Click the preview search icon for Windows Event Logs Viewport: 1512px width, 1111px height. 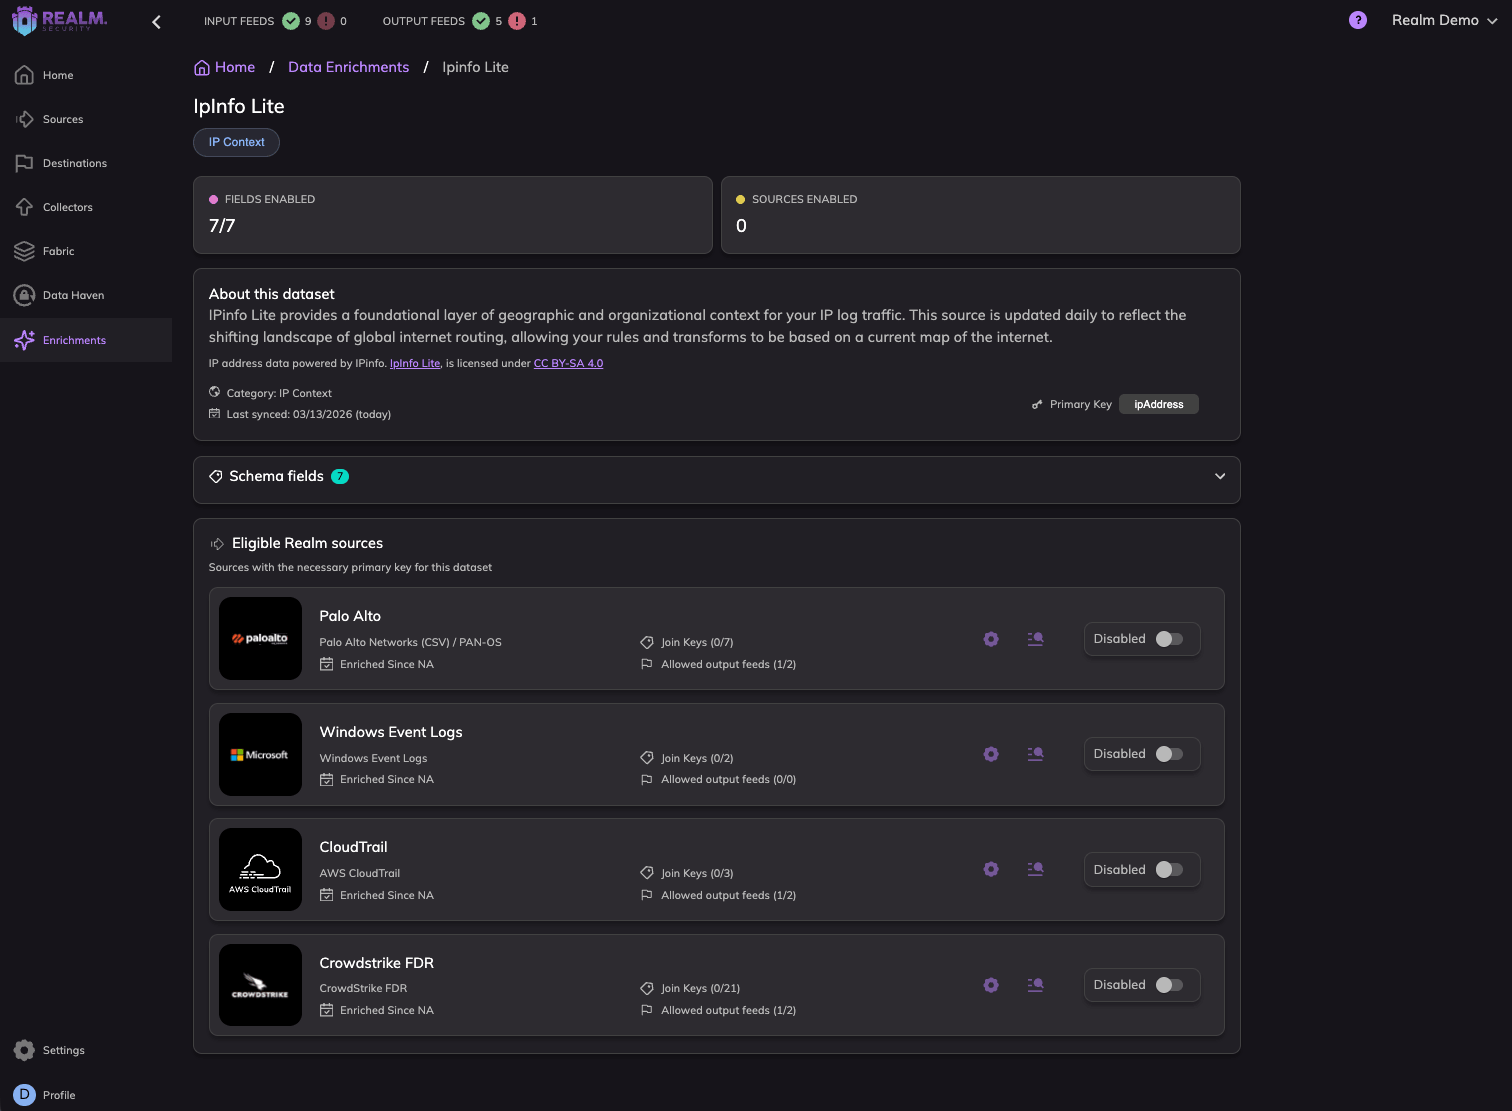click(x=1035, y=754)
